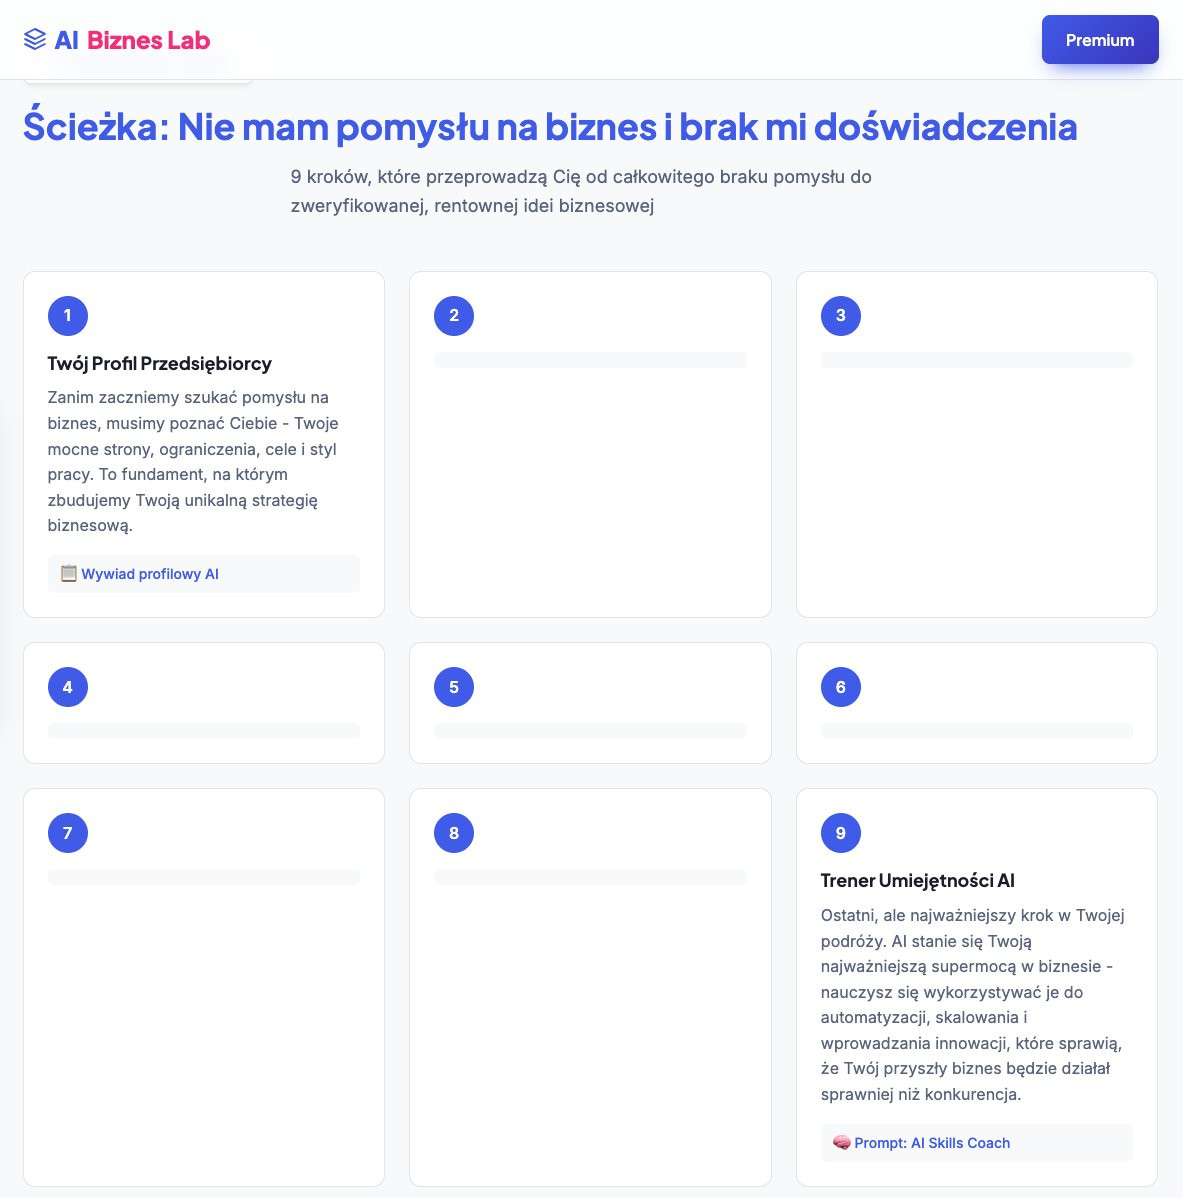Viewport: 1183px width, 1198px height.
Task: Click the loading placeholder bar in card 2
Action: click(x=590, y=360)
